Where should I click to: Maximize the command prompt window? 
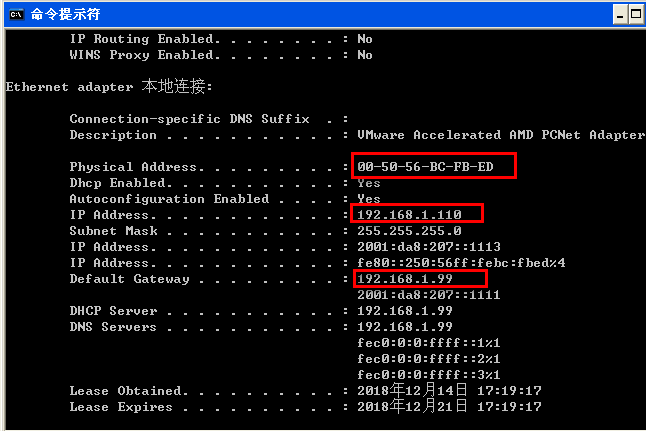637,15
